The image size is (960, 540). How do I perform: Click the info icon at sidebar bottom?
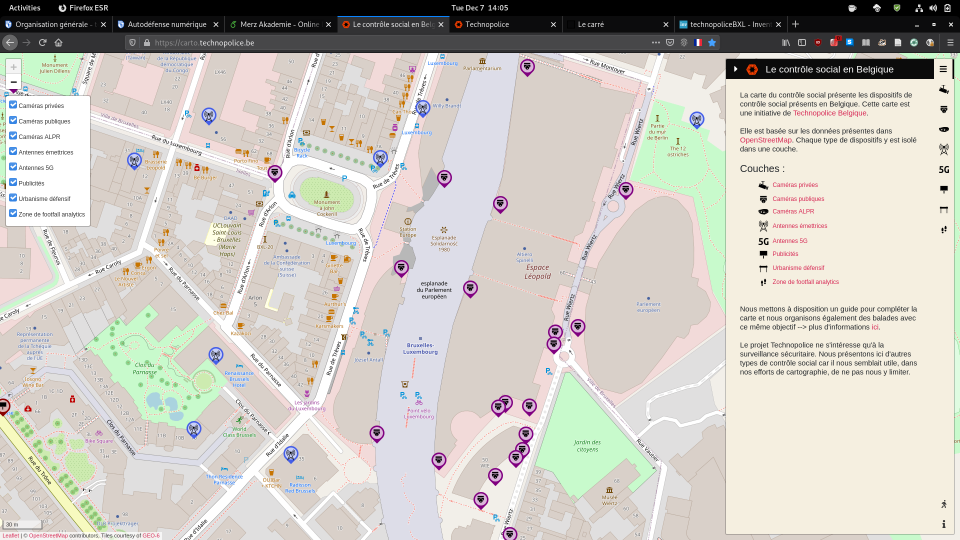point(943,524)
